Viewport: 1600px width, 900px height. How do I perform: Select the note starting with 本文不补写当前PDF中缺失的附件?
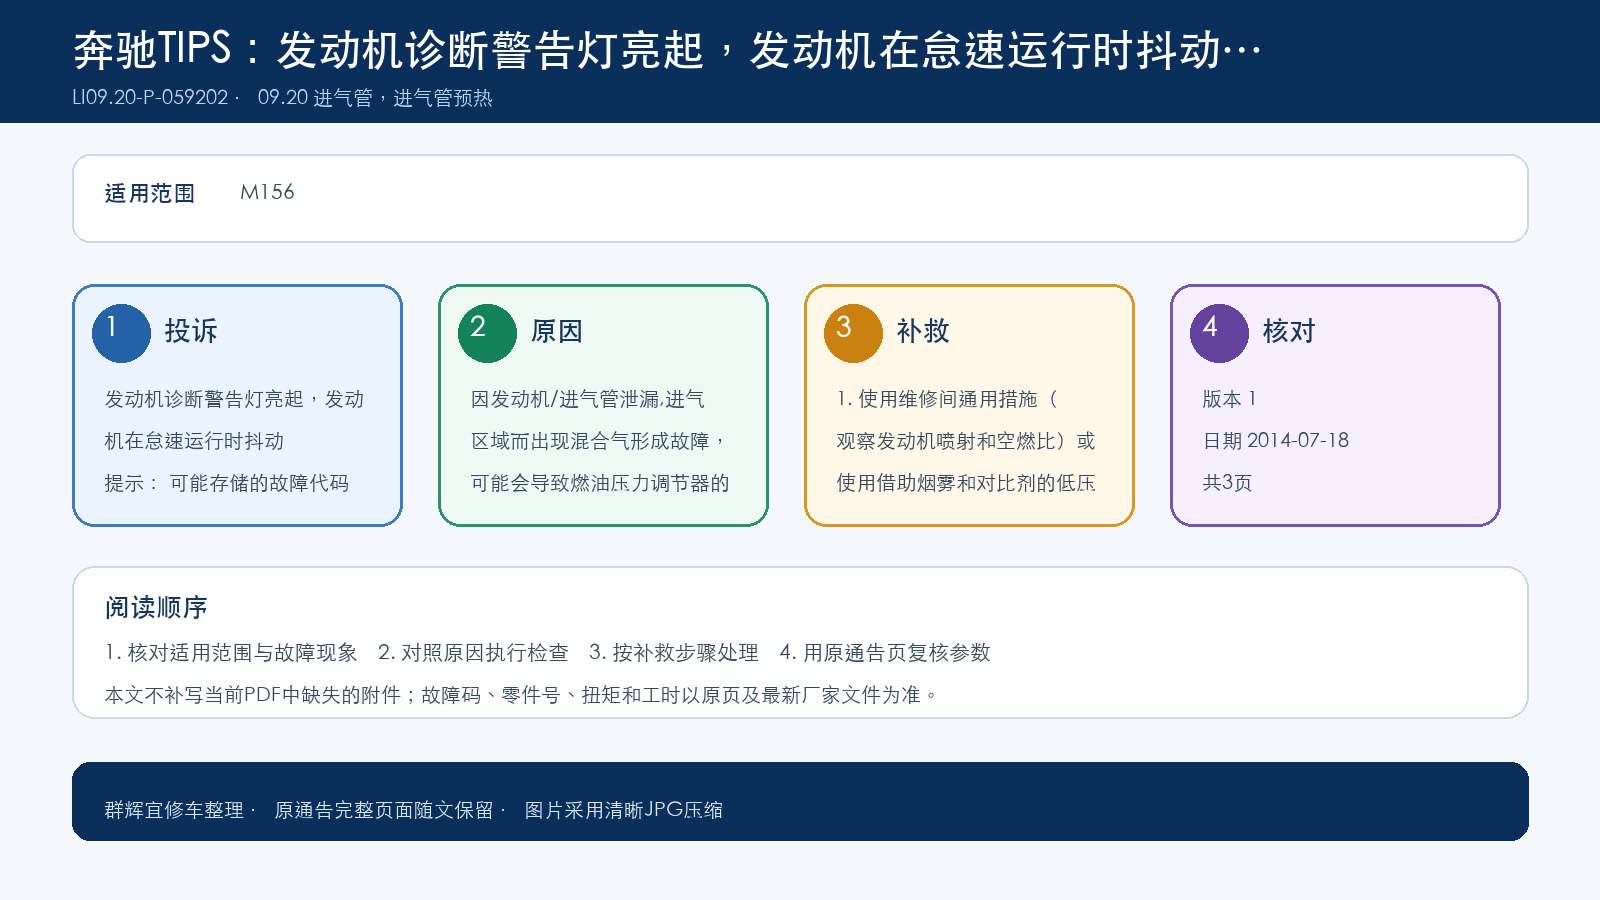point(521,695)
